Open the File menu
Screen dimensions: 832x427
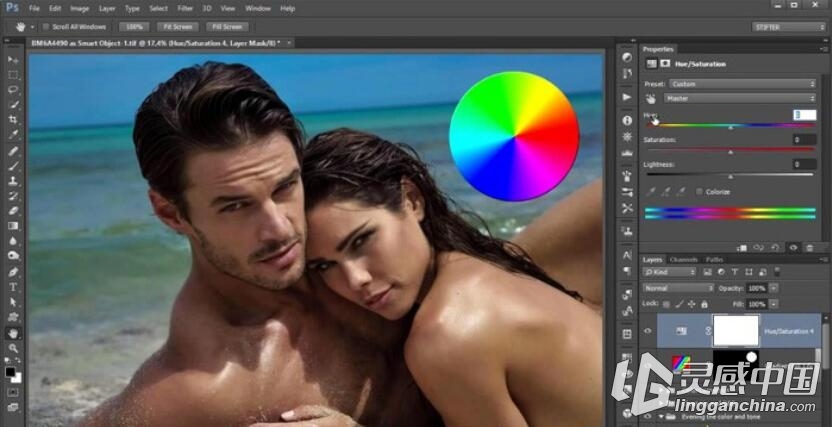pyautogui.click(x=34, y=9)
